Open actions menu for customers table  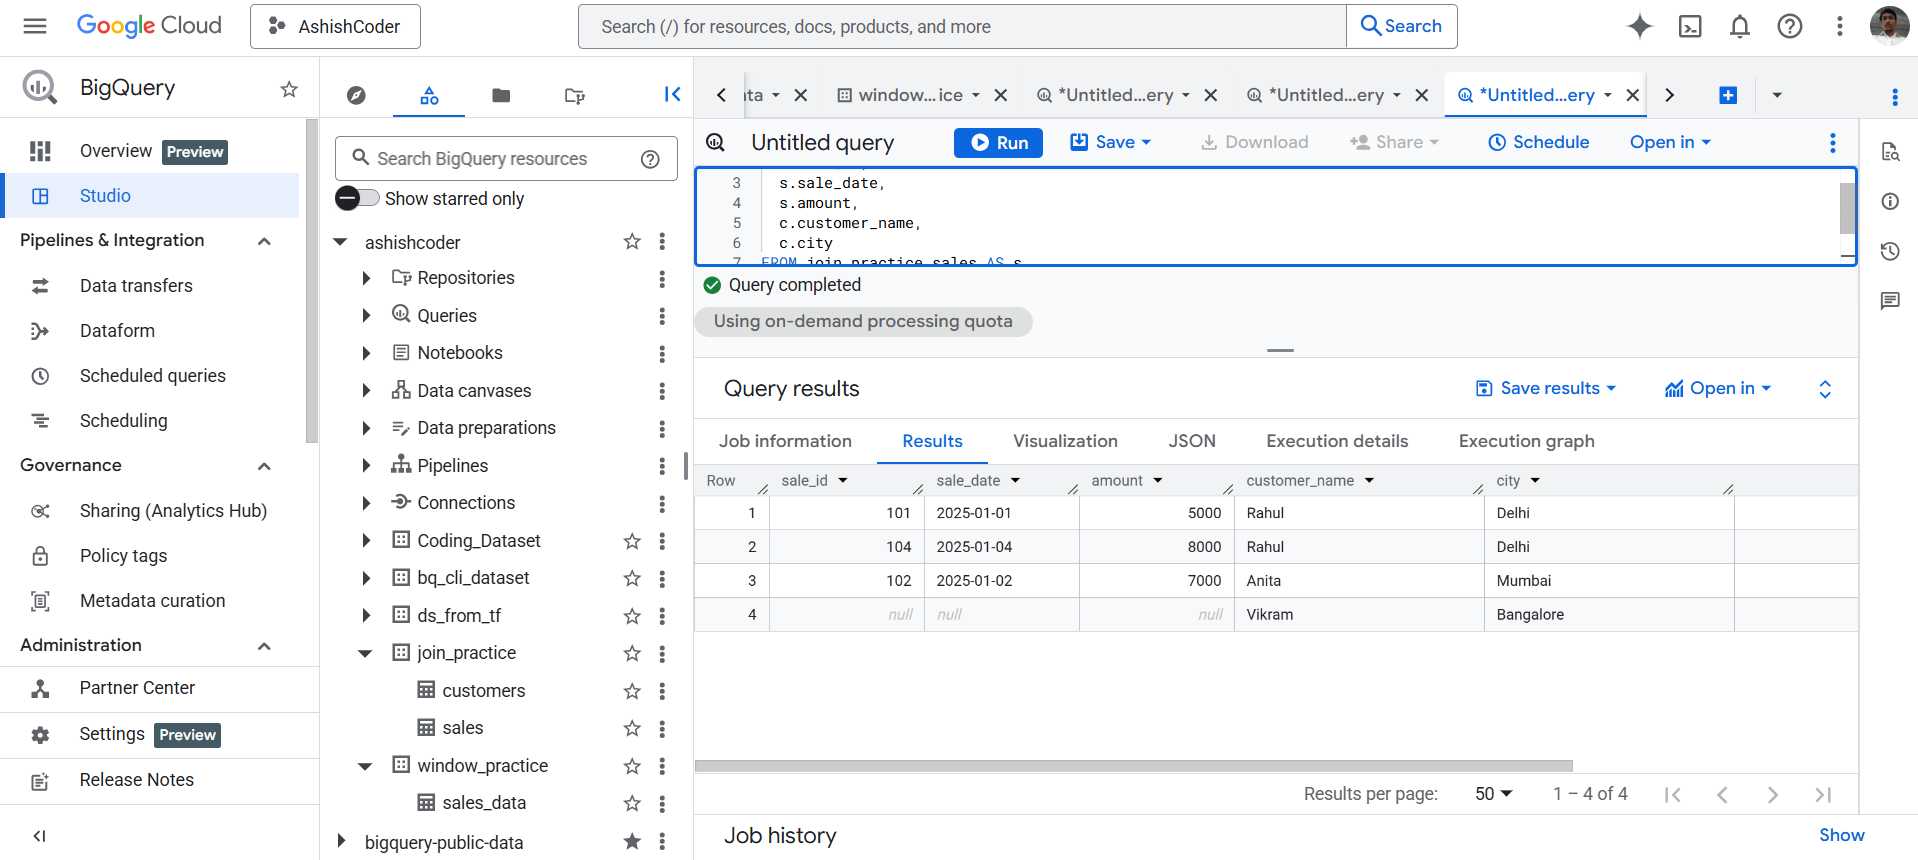point(662,691)
